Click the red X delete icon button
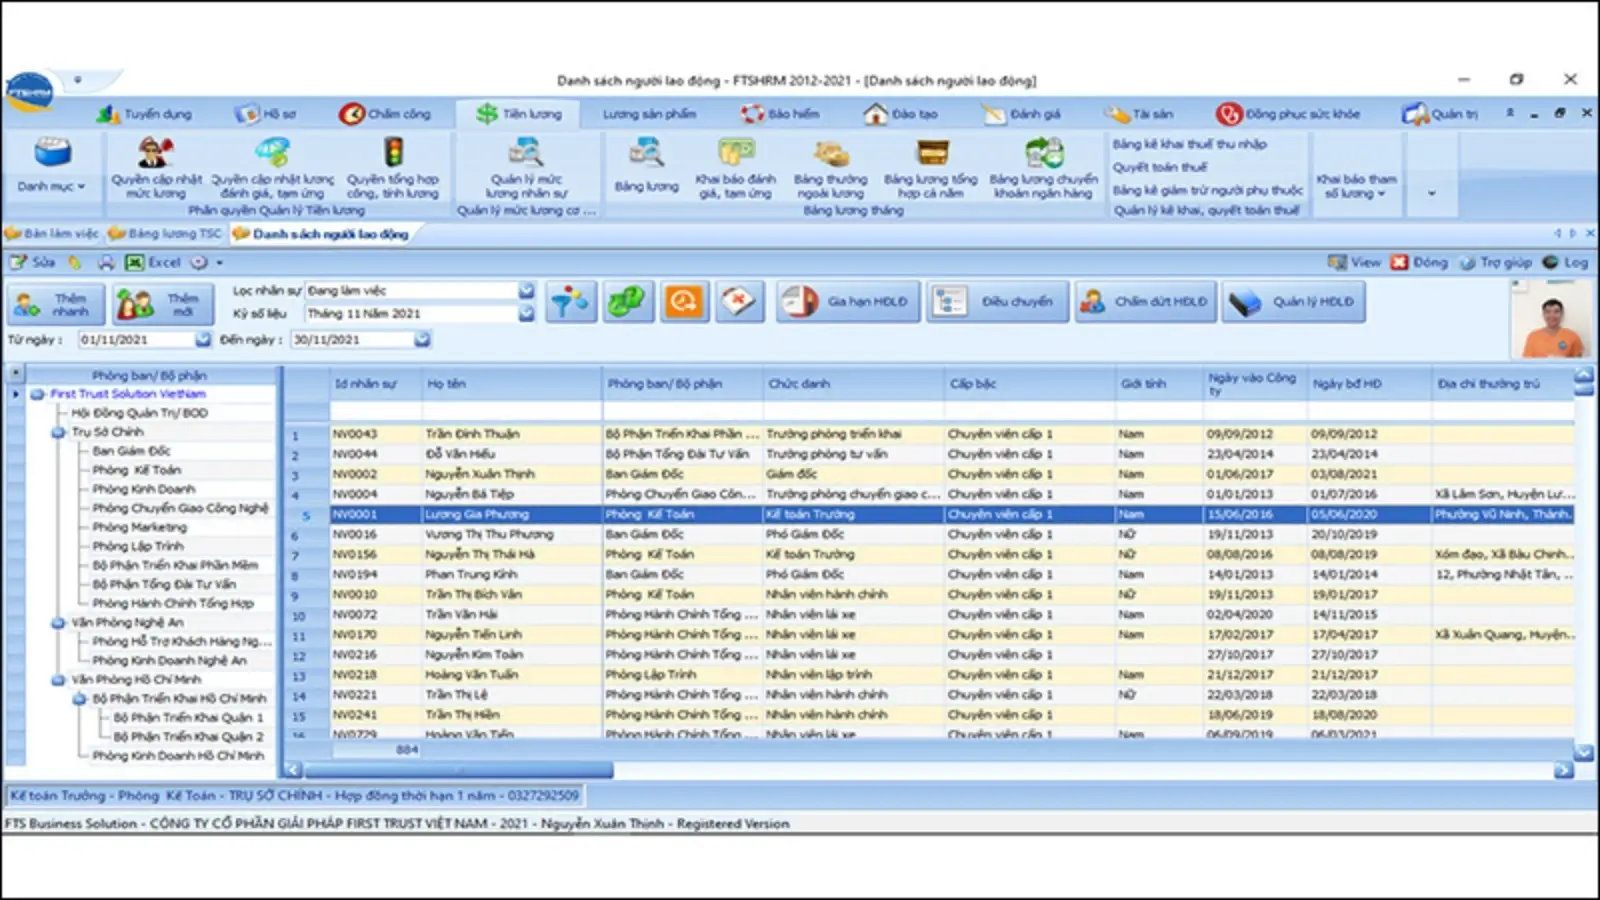1600x900 pixels. (740, 301)
